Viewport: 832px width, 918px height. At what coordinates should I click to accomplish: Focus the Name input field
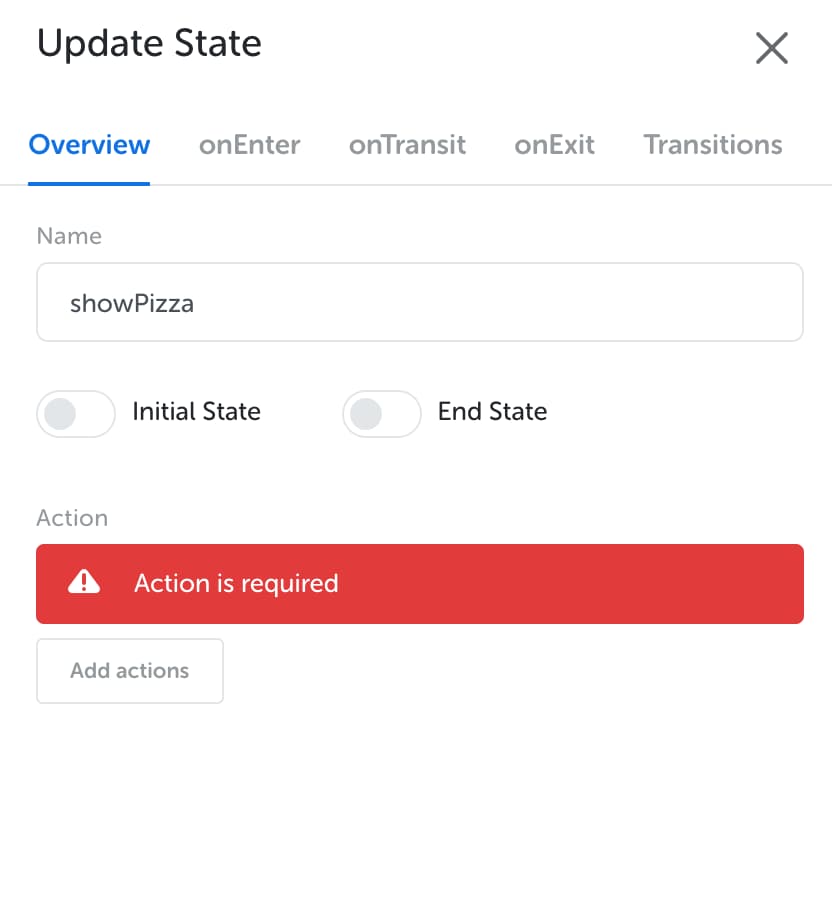[420, 302]
